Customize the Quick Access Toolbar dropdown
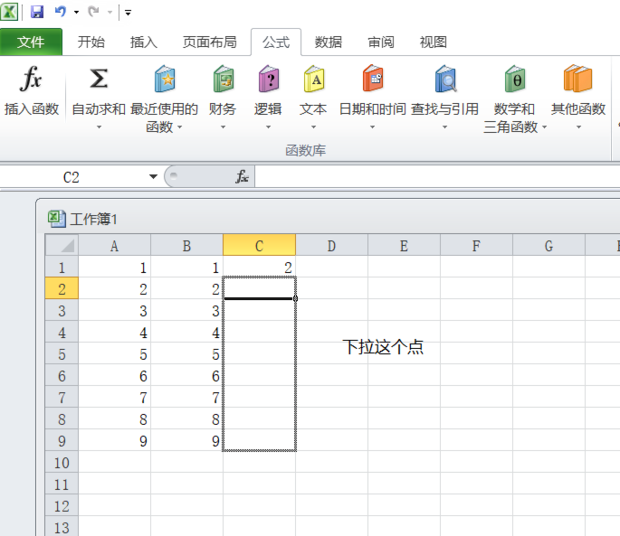This screenshot has width=620, height=536. pyautogui.click(x=128, y=12)
